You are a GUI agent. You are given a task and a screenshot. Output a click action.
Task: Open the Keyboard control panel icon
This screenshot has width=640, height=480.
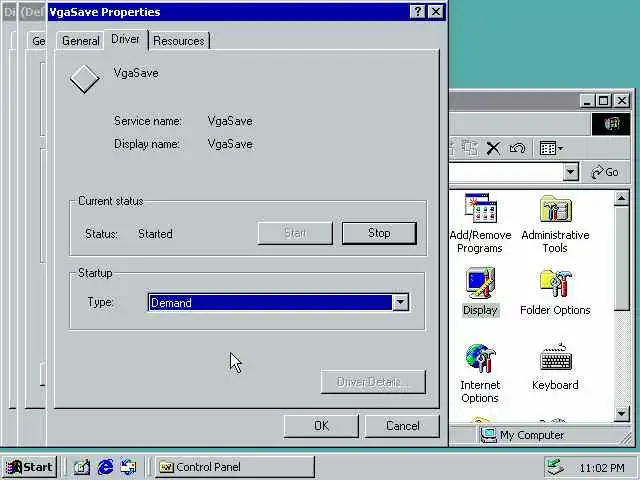[555, 367]
